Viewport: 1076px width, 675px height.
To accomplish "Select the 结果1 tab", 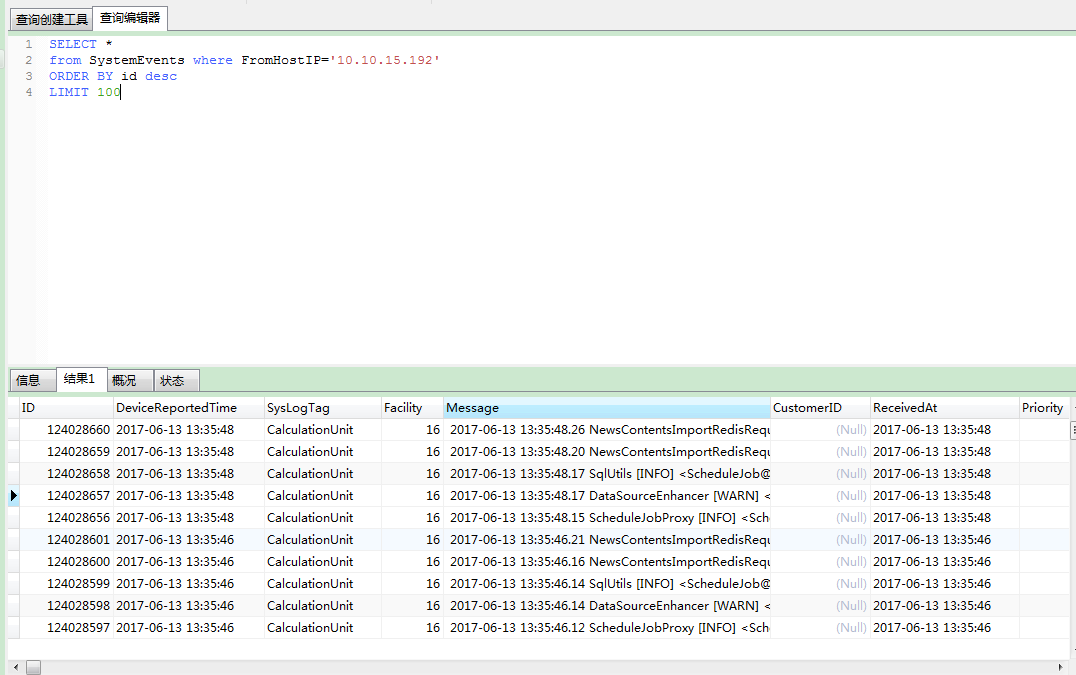I will click(80, 379).
